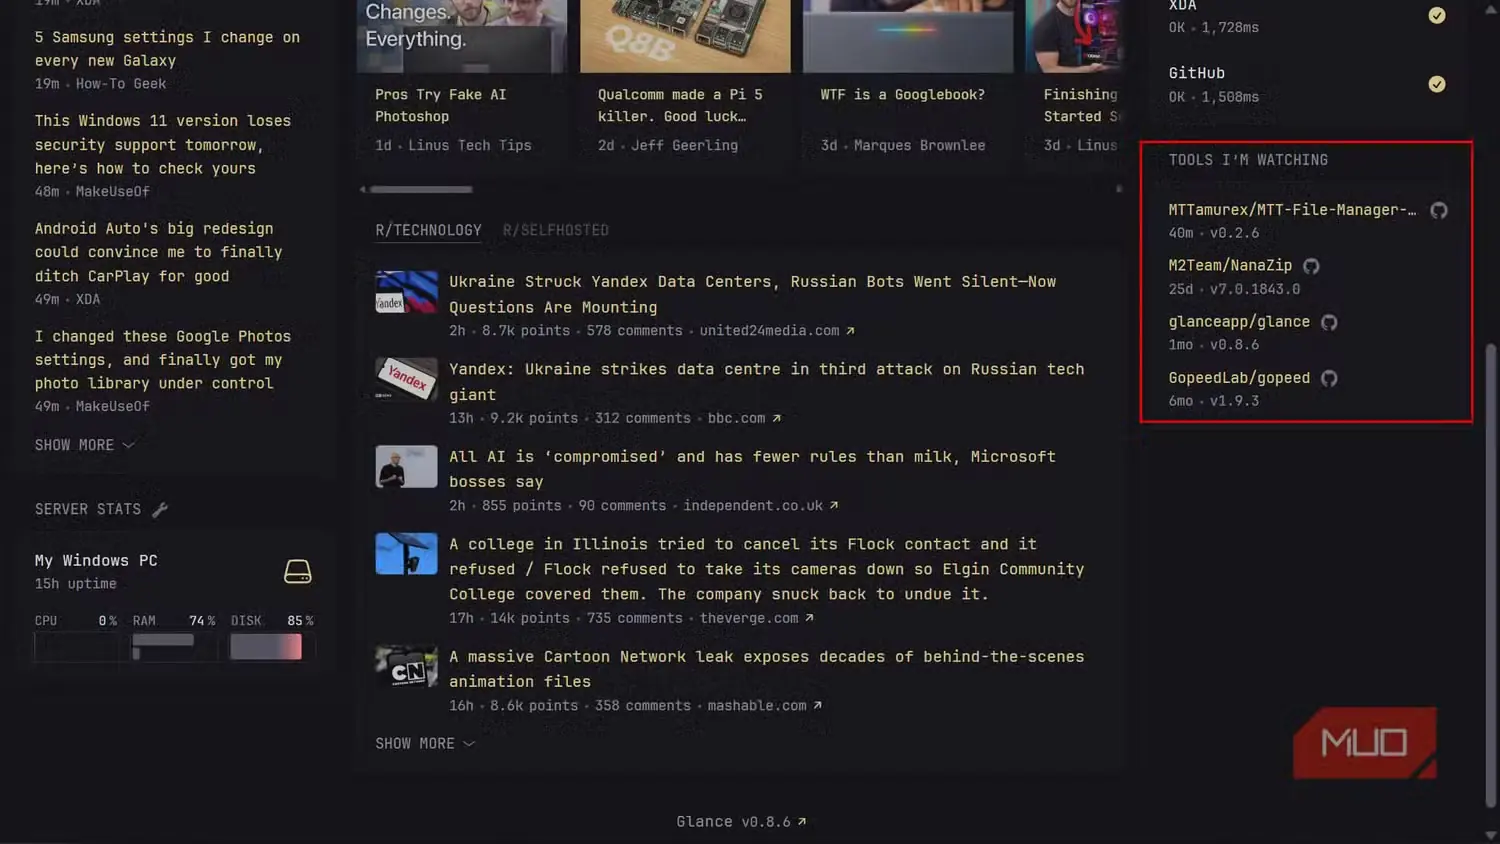This screenshot has width=1500, height=844.
Task: Click the GitHub icon next to M2Team/NanaZip
Action: click(1311, 266)
